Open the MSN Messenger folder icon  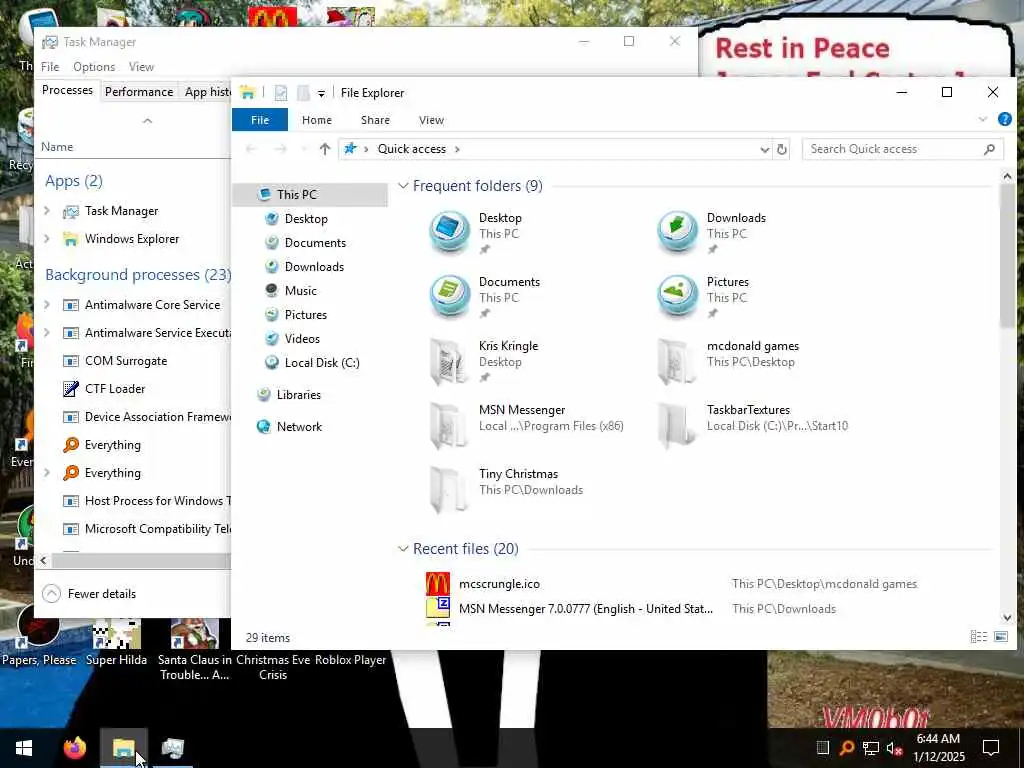pyautogui.click(x=449, y=424)
